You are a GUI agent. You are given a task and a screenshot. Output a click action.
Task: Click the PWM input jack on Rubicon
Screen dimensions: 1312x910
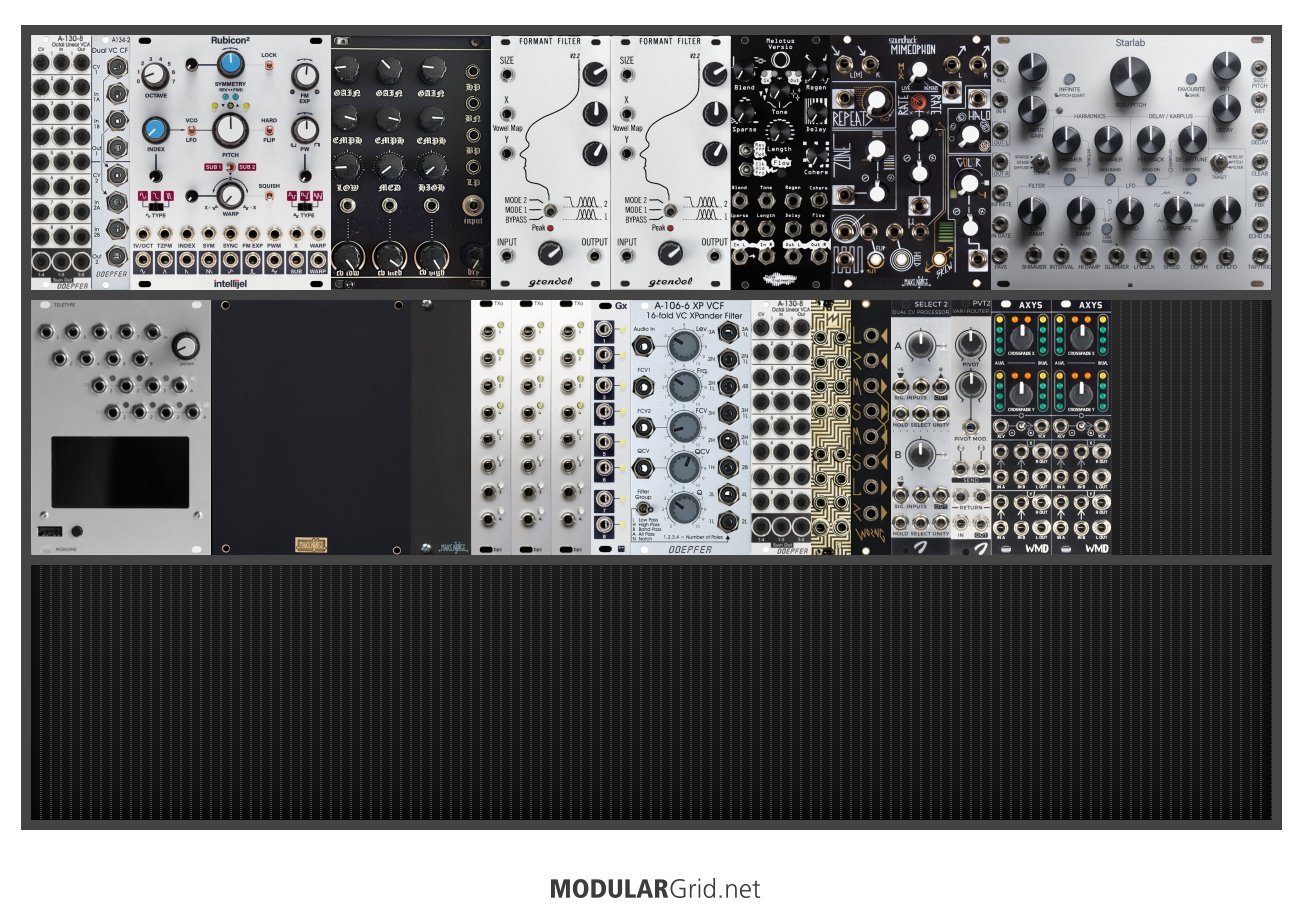[x=274, y=235]
